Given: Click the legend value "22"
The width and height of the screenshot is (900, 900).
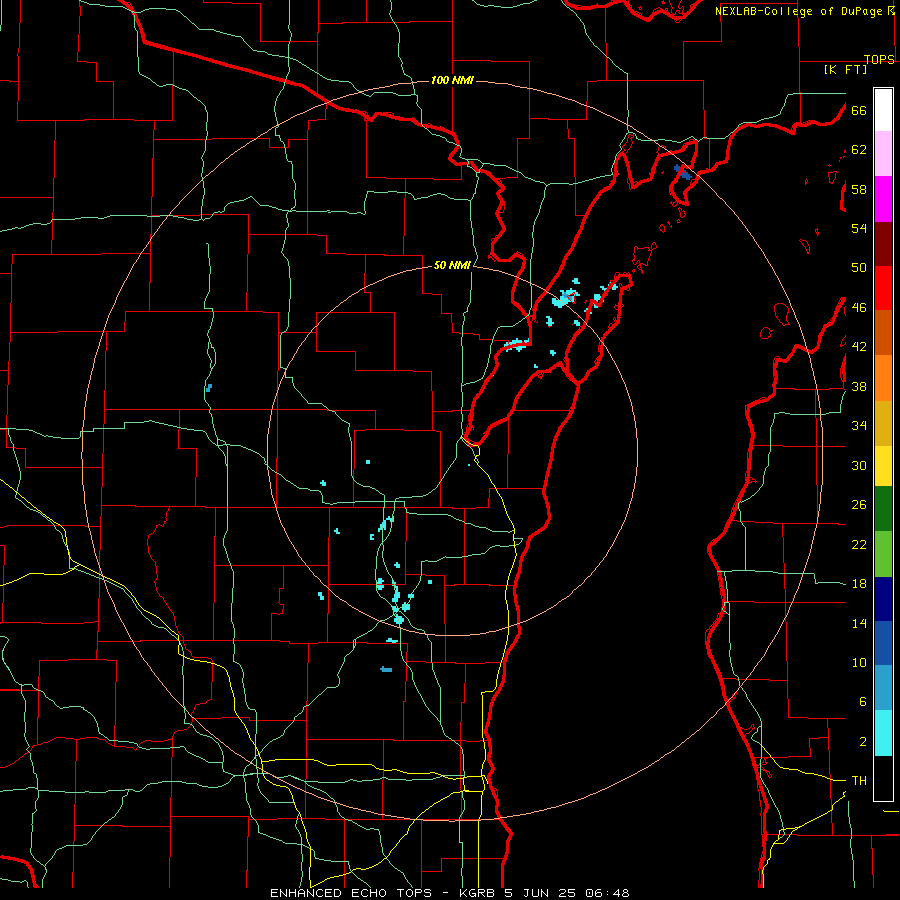Looking at the screenshot, I should (x=859, y=544).
